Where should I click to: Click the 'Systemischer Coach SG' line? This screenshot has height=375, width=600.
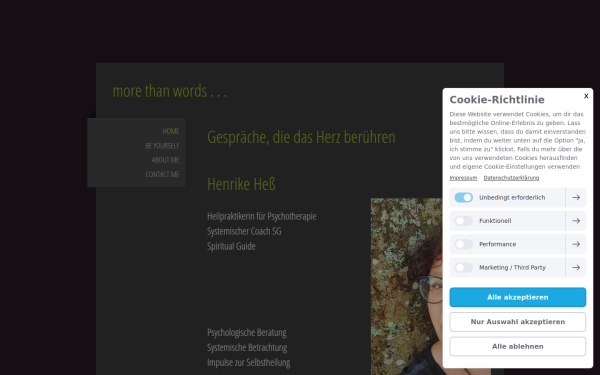click(244, 231)
